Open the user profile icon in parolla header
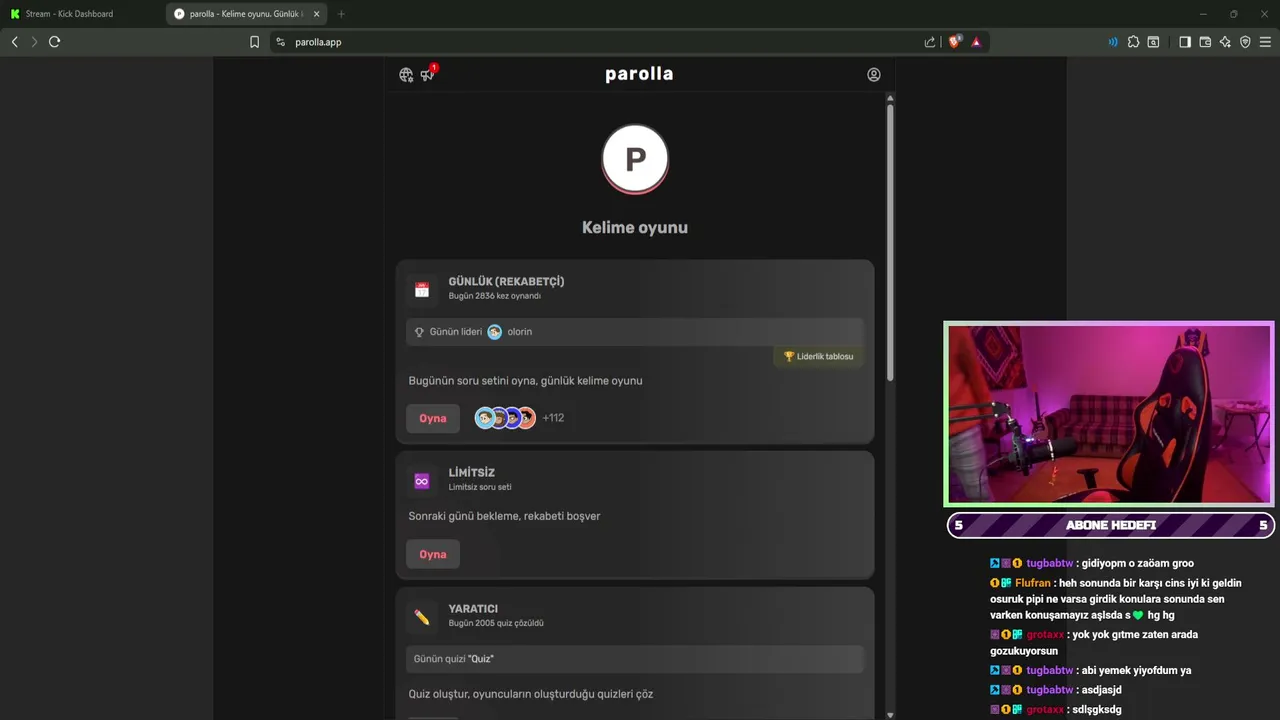The height and width of the screenshot is (720, 1280). (x=874, y=75)
